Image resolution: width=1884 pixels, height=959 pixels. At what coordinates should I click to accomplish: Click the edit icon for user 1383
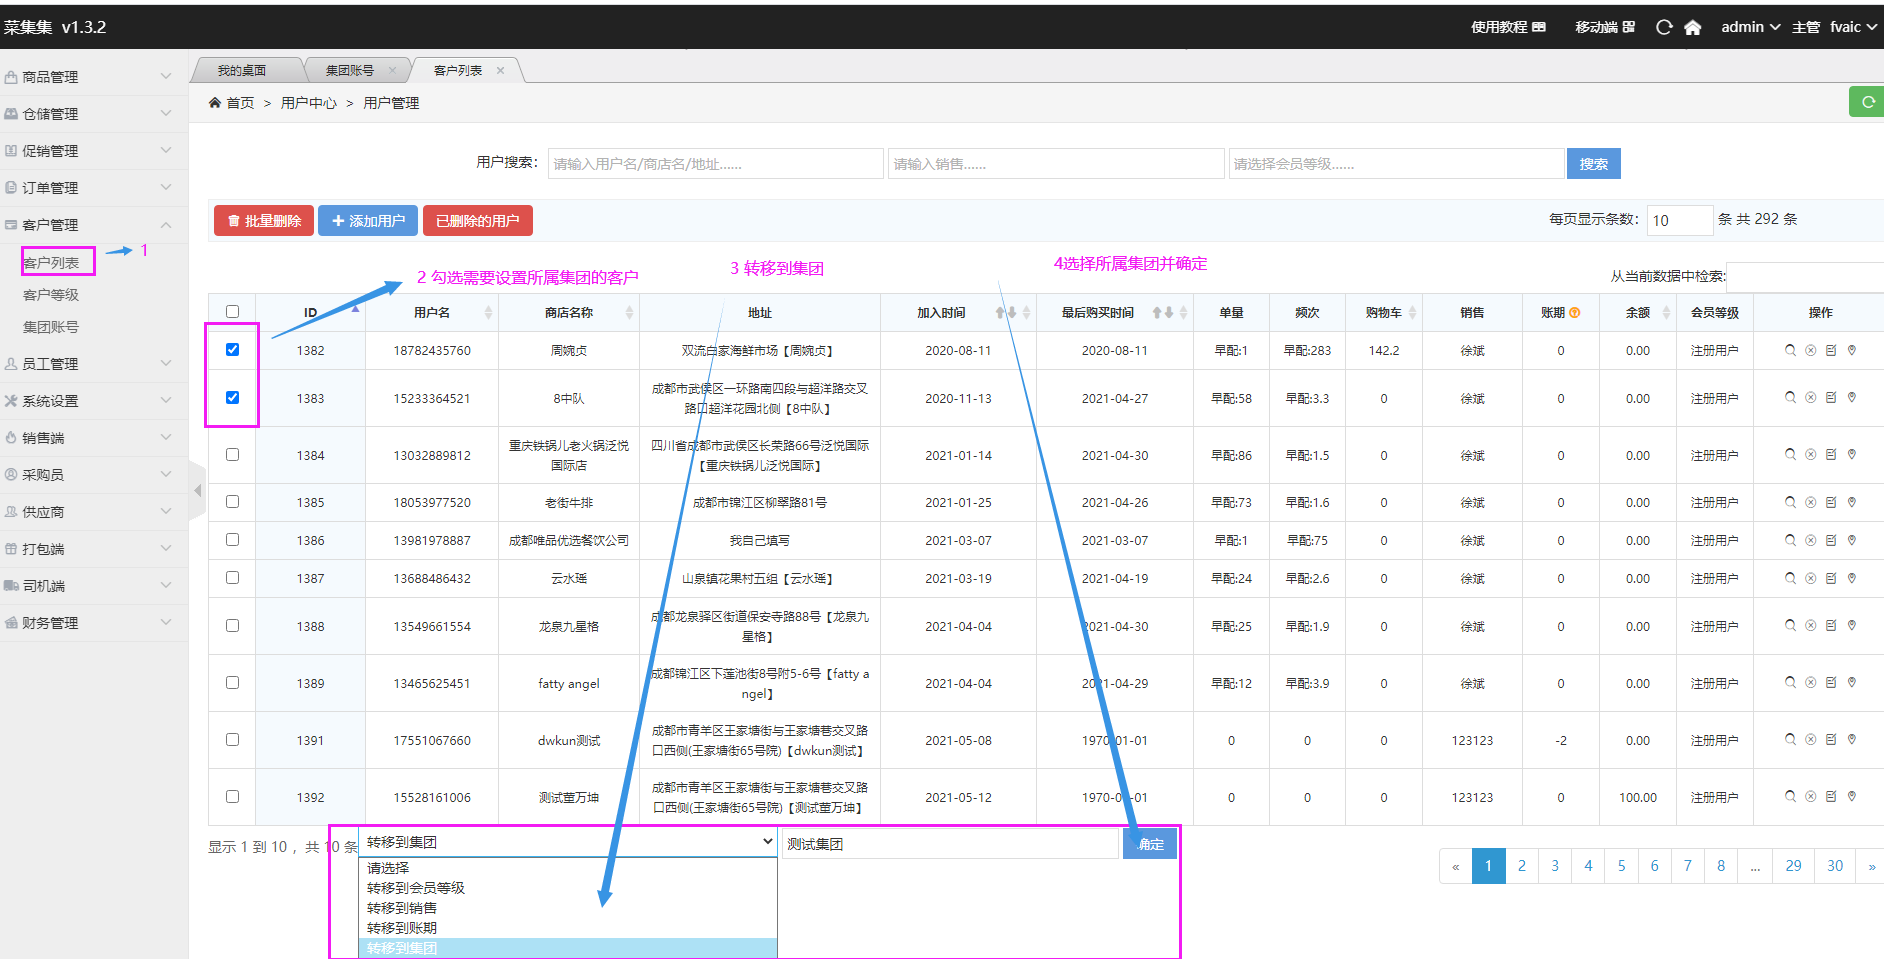(1831, 398)
